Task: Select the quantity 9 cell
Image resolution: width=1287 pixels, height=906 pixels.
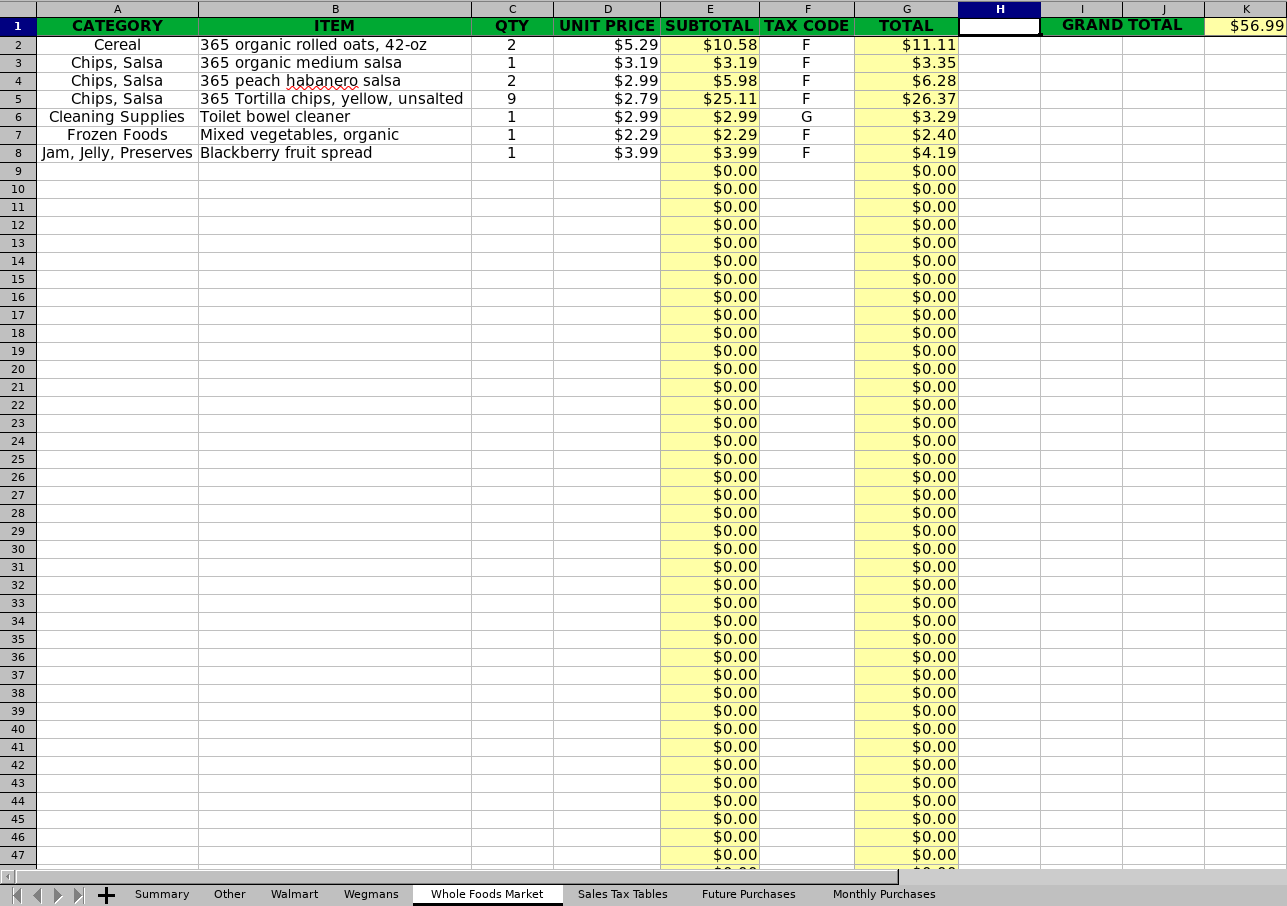Action: point(512,99)
